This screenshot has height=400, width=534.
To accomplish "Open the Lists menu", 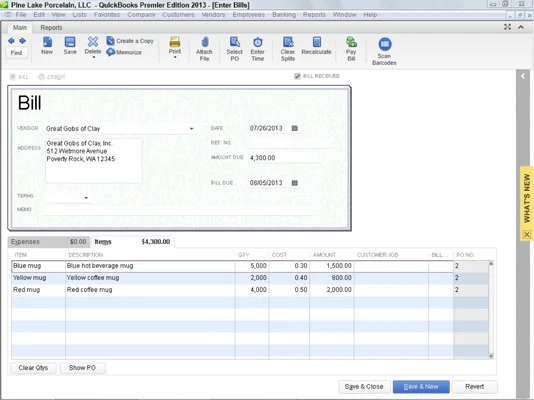I will pos(79,15).
